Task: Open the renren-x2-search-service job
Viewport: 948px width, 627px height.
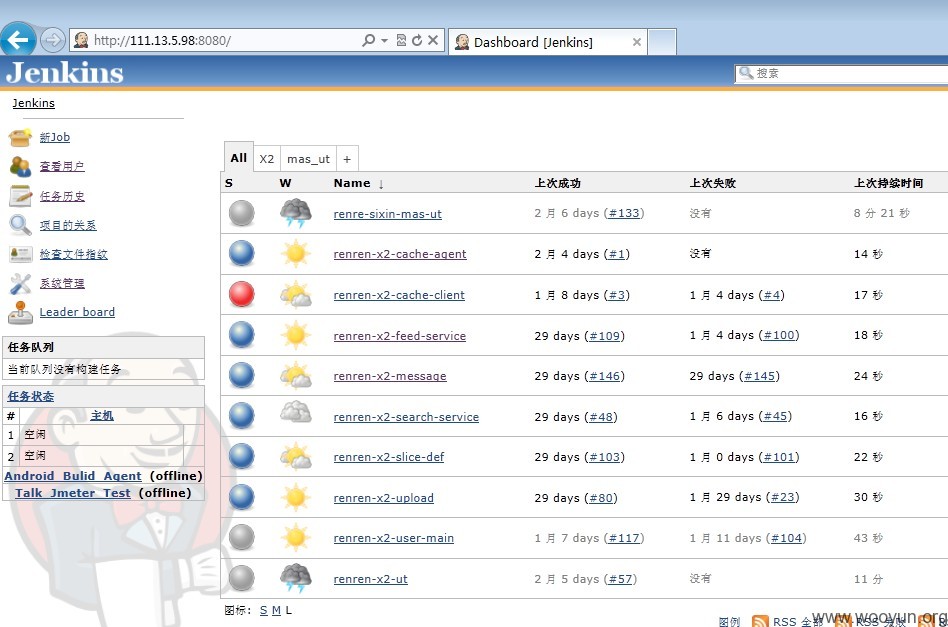Action: (406, 417)
